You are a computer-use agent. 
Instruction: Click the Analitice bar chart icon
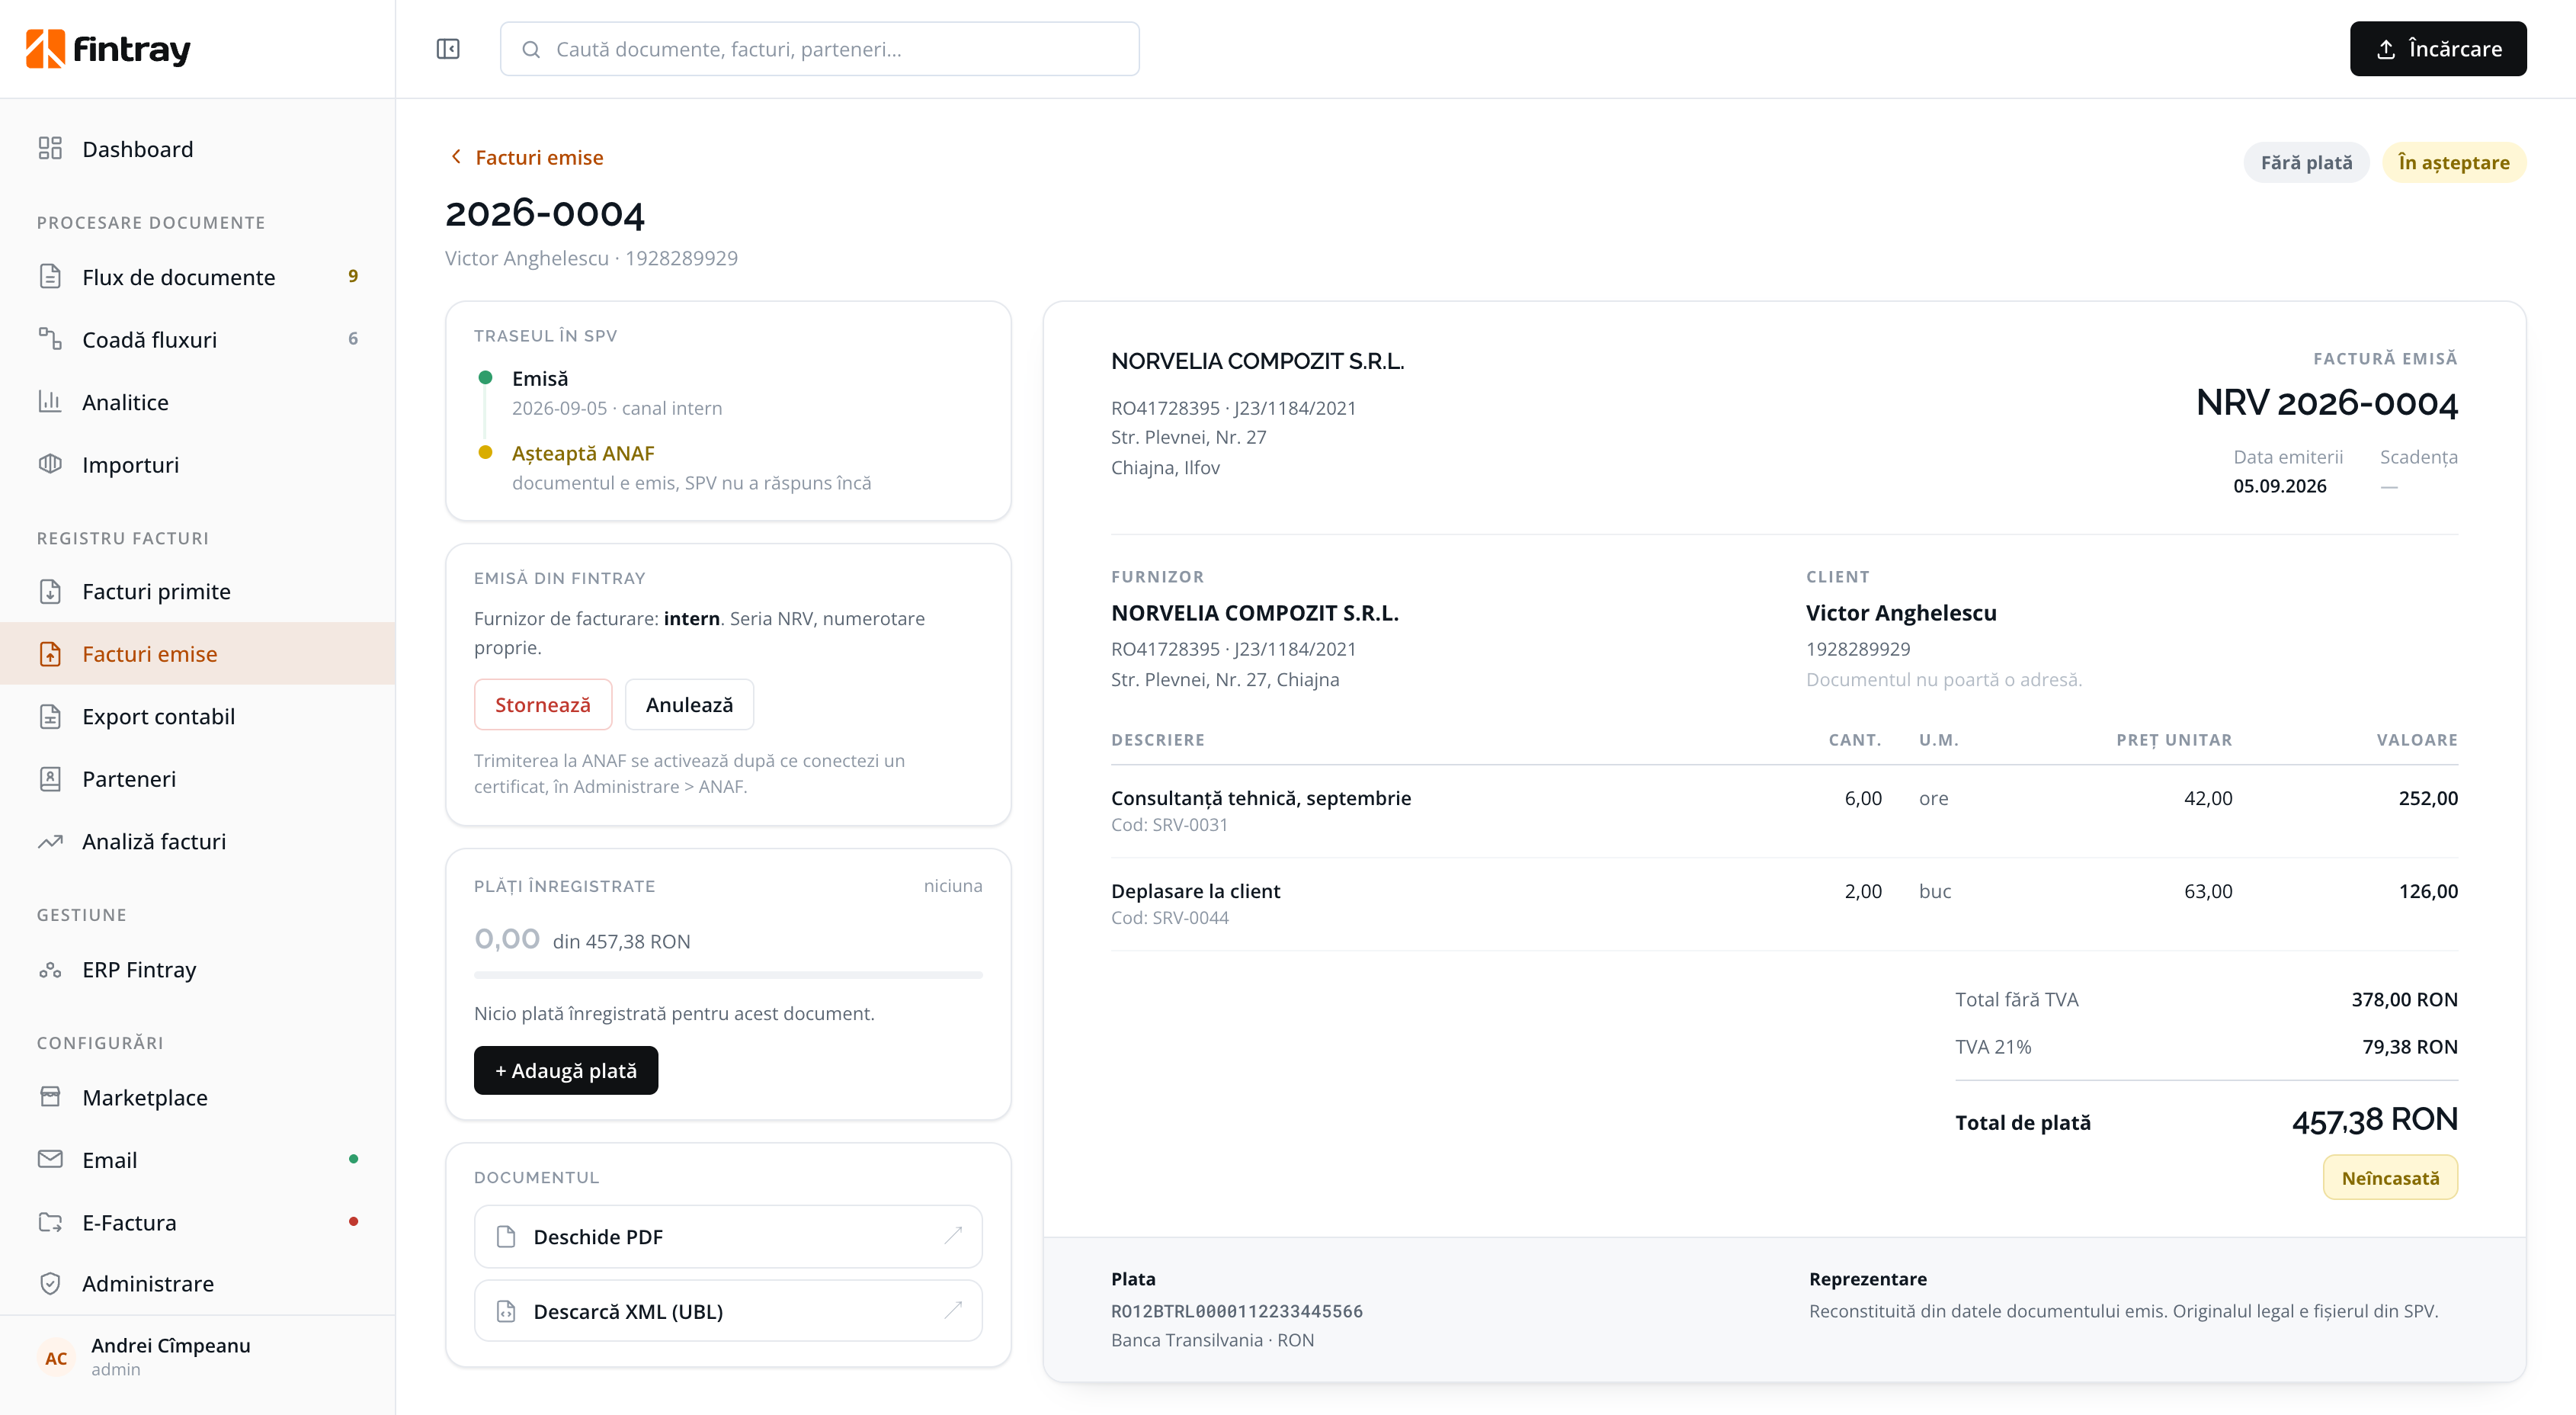pos(50,402)
